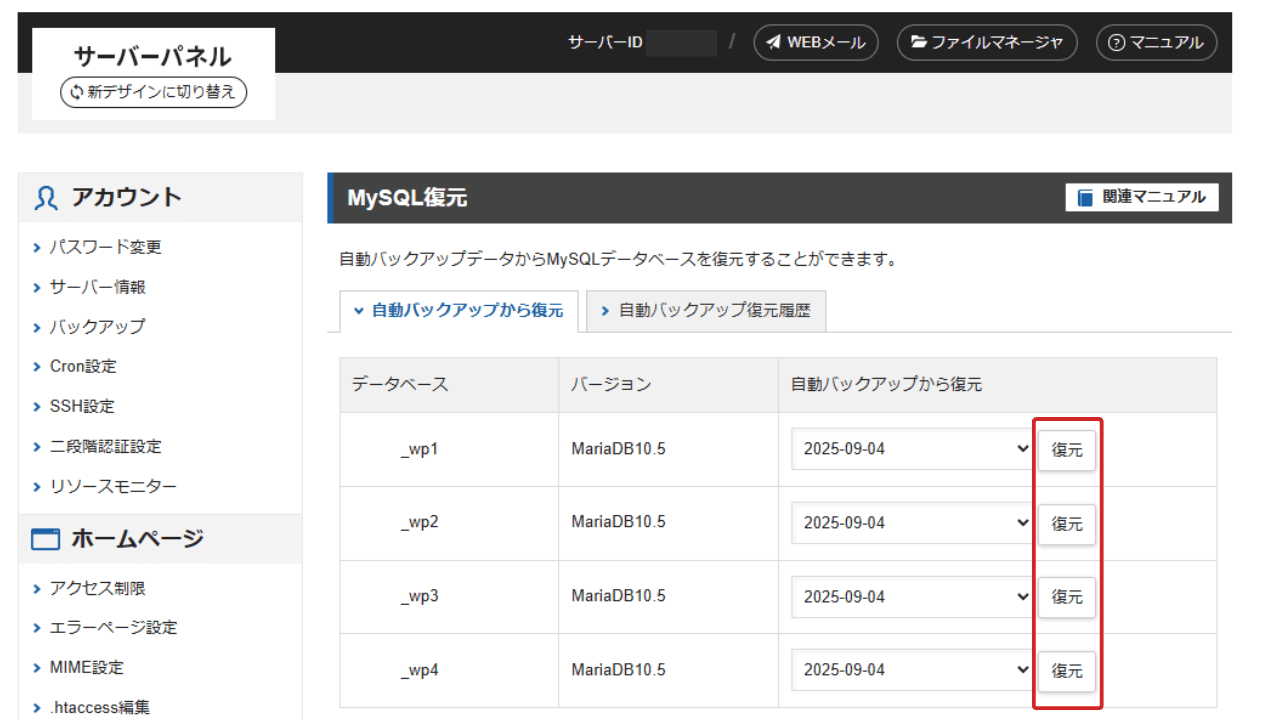The height and width of the screenshot is (720, 1280).
Task: Select 自動バックアップから復元 tab
Action: coord(459,311)
